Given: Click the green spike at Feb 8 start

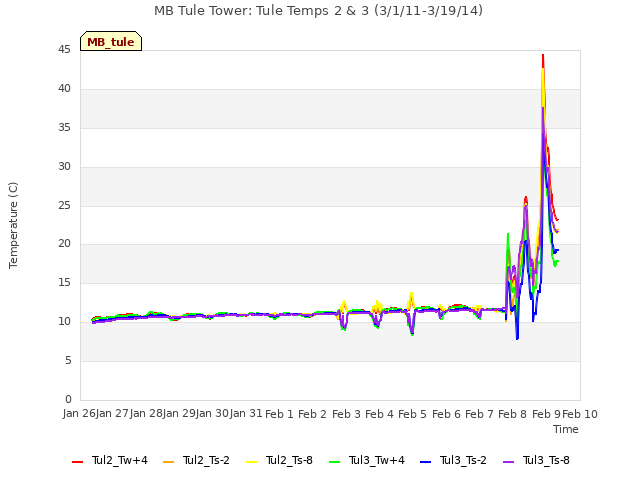Looking at the screenshot, I should pyautogui.click(x=508, y=235).
